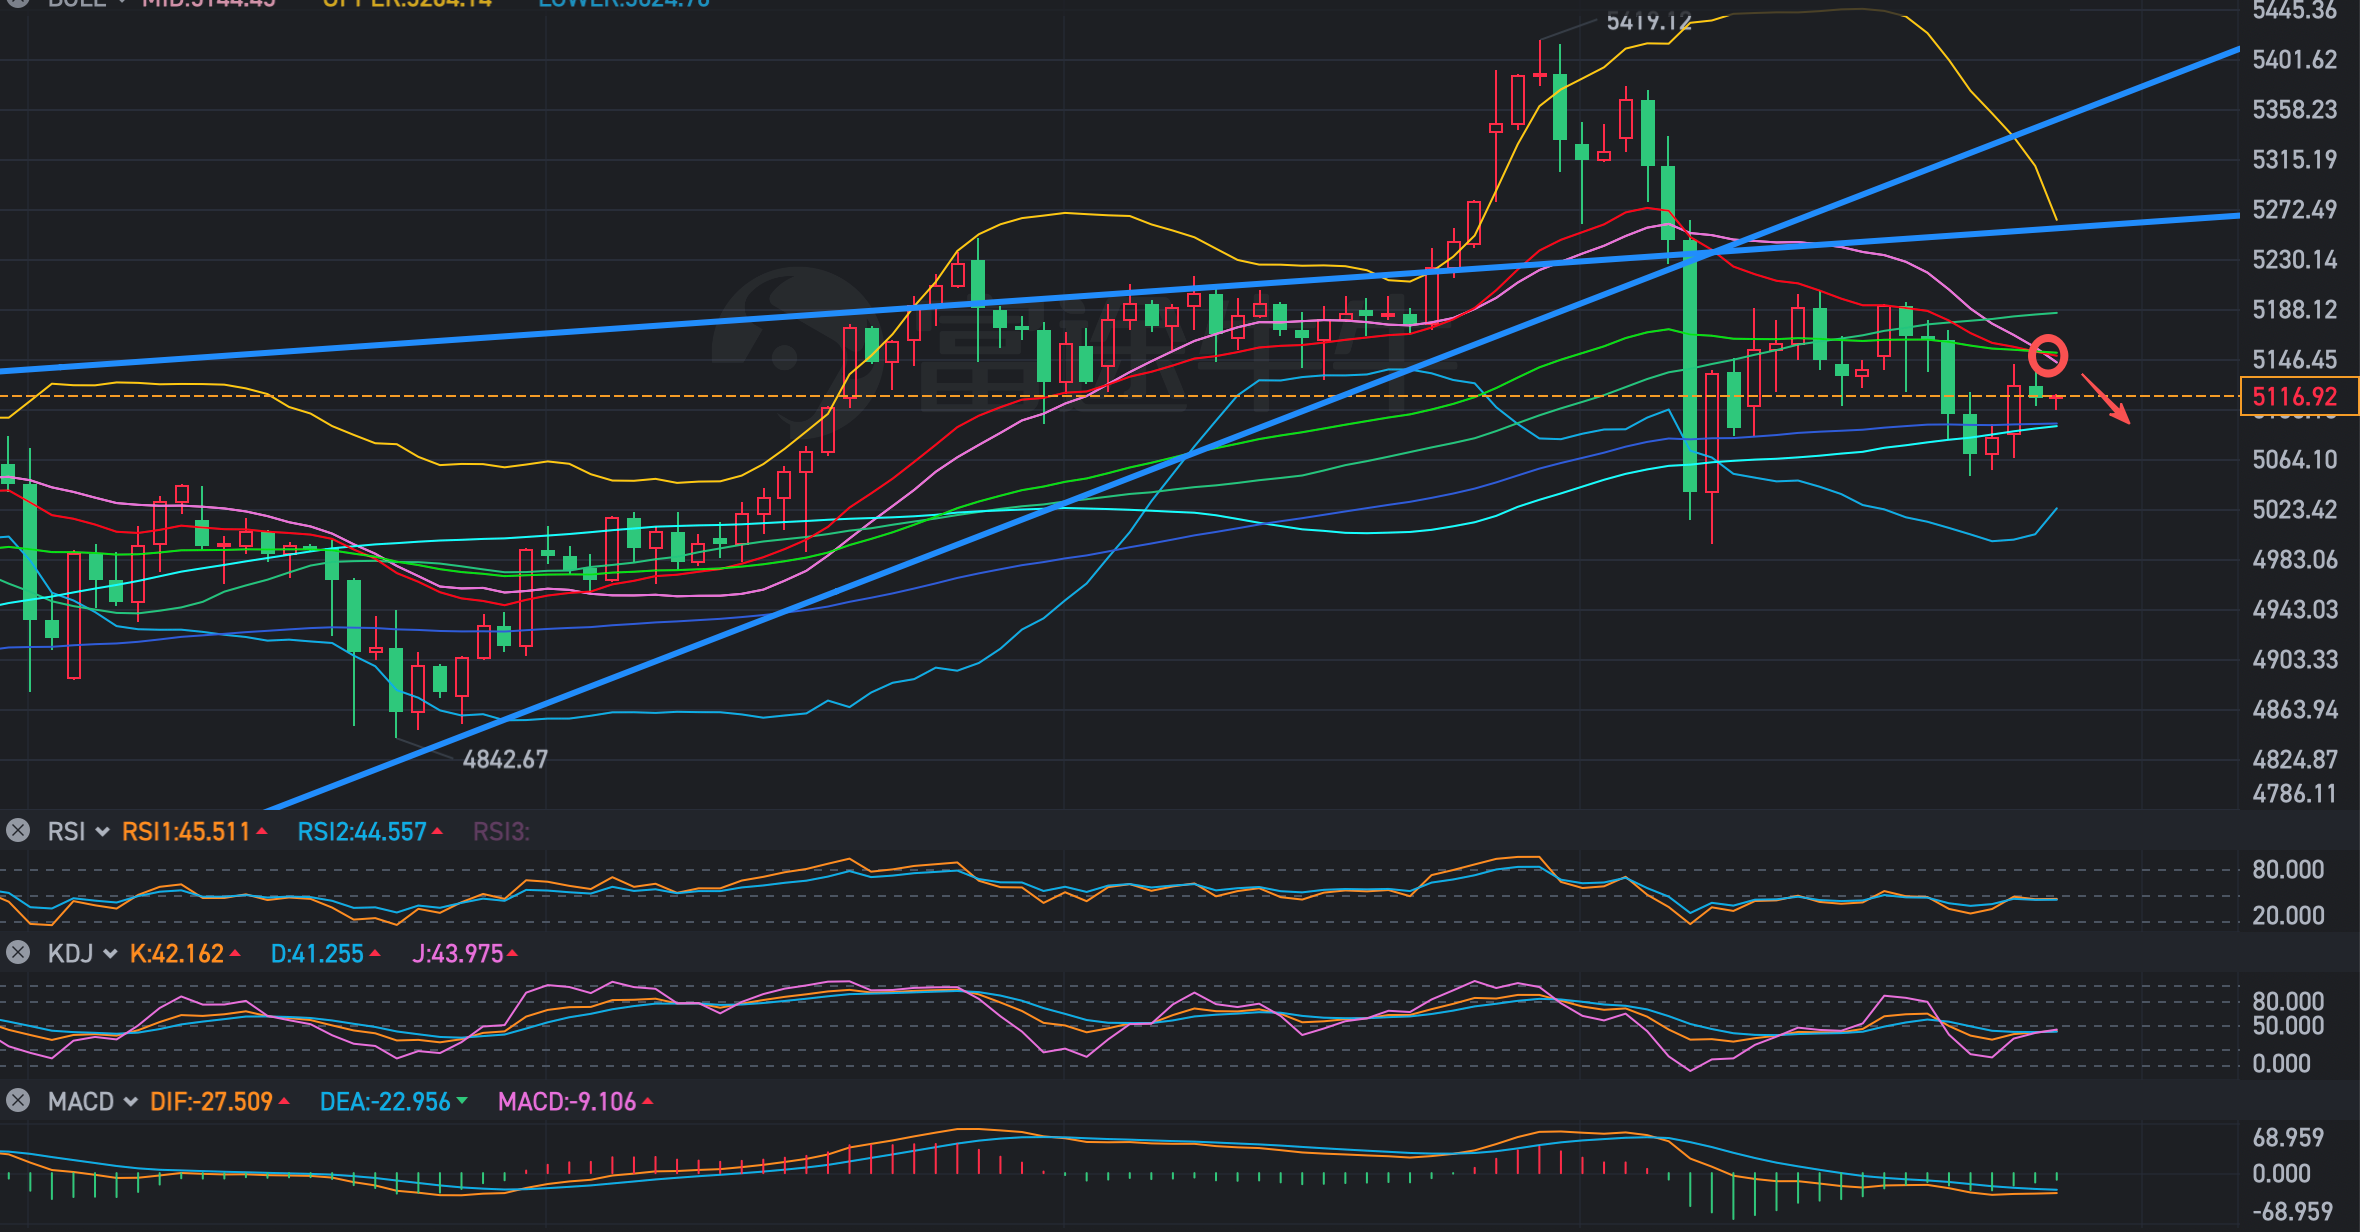Click the 4842.67 low price label
Screen dimensions: 2360x1232
(505, 760)
